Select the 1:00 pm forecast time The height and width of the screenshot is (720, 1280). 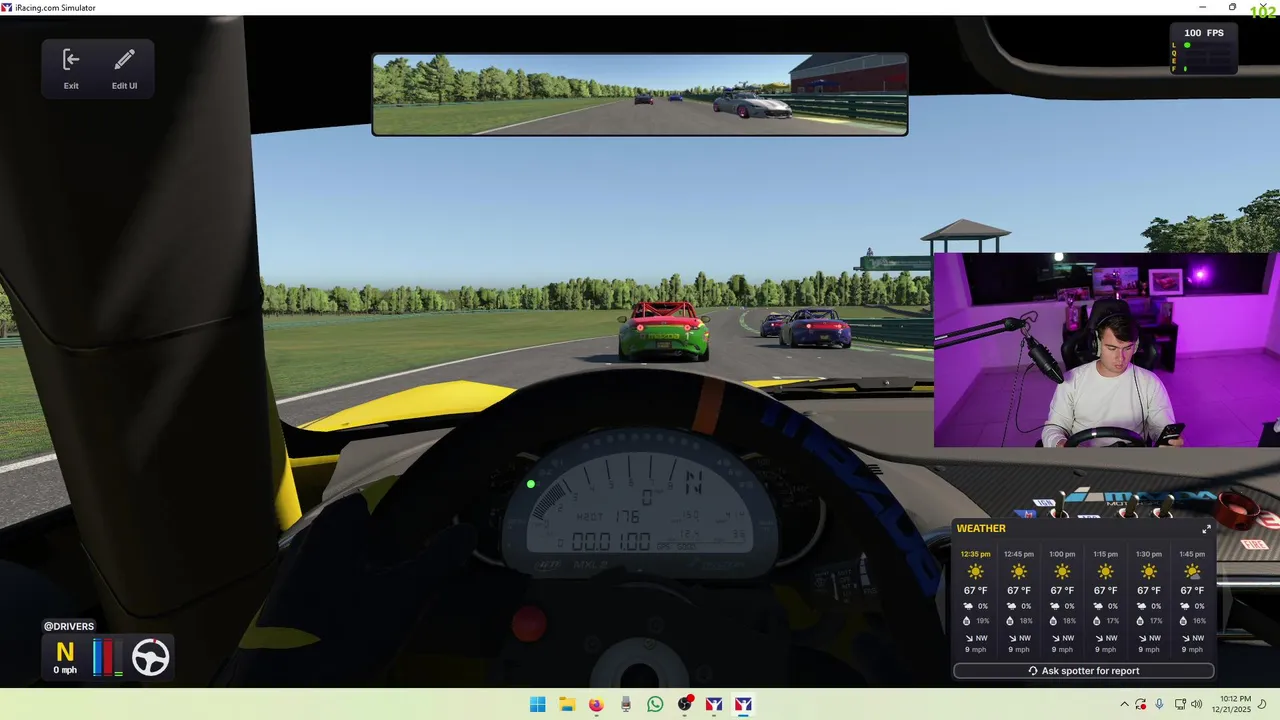click(x=1062, y=554)
